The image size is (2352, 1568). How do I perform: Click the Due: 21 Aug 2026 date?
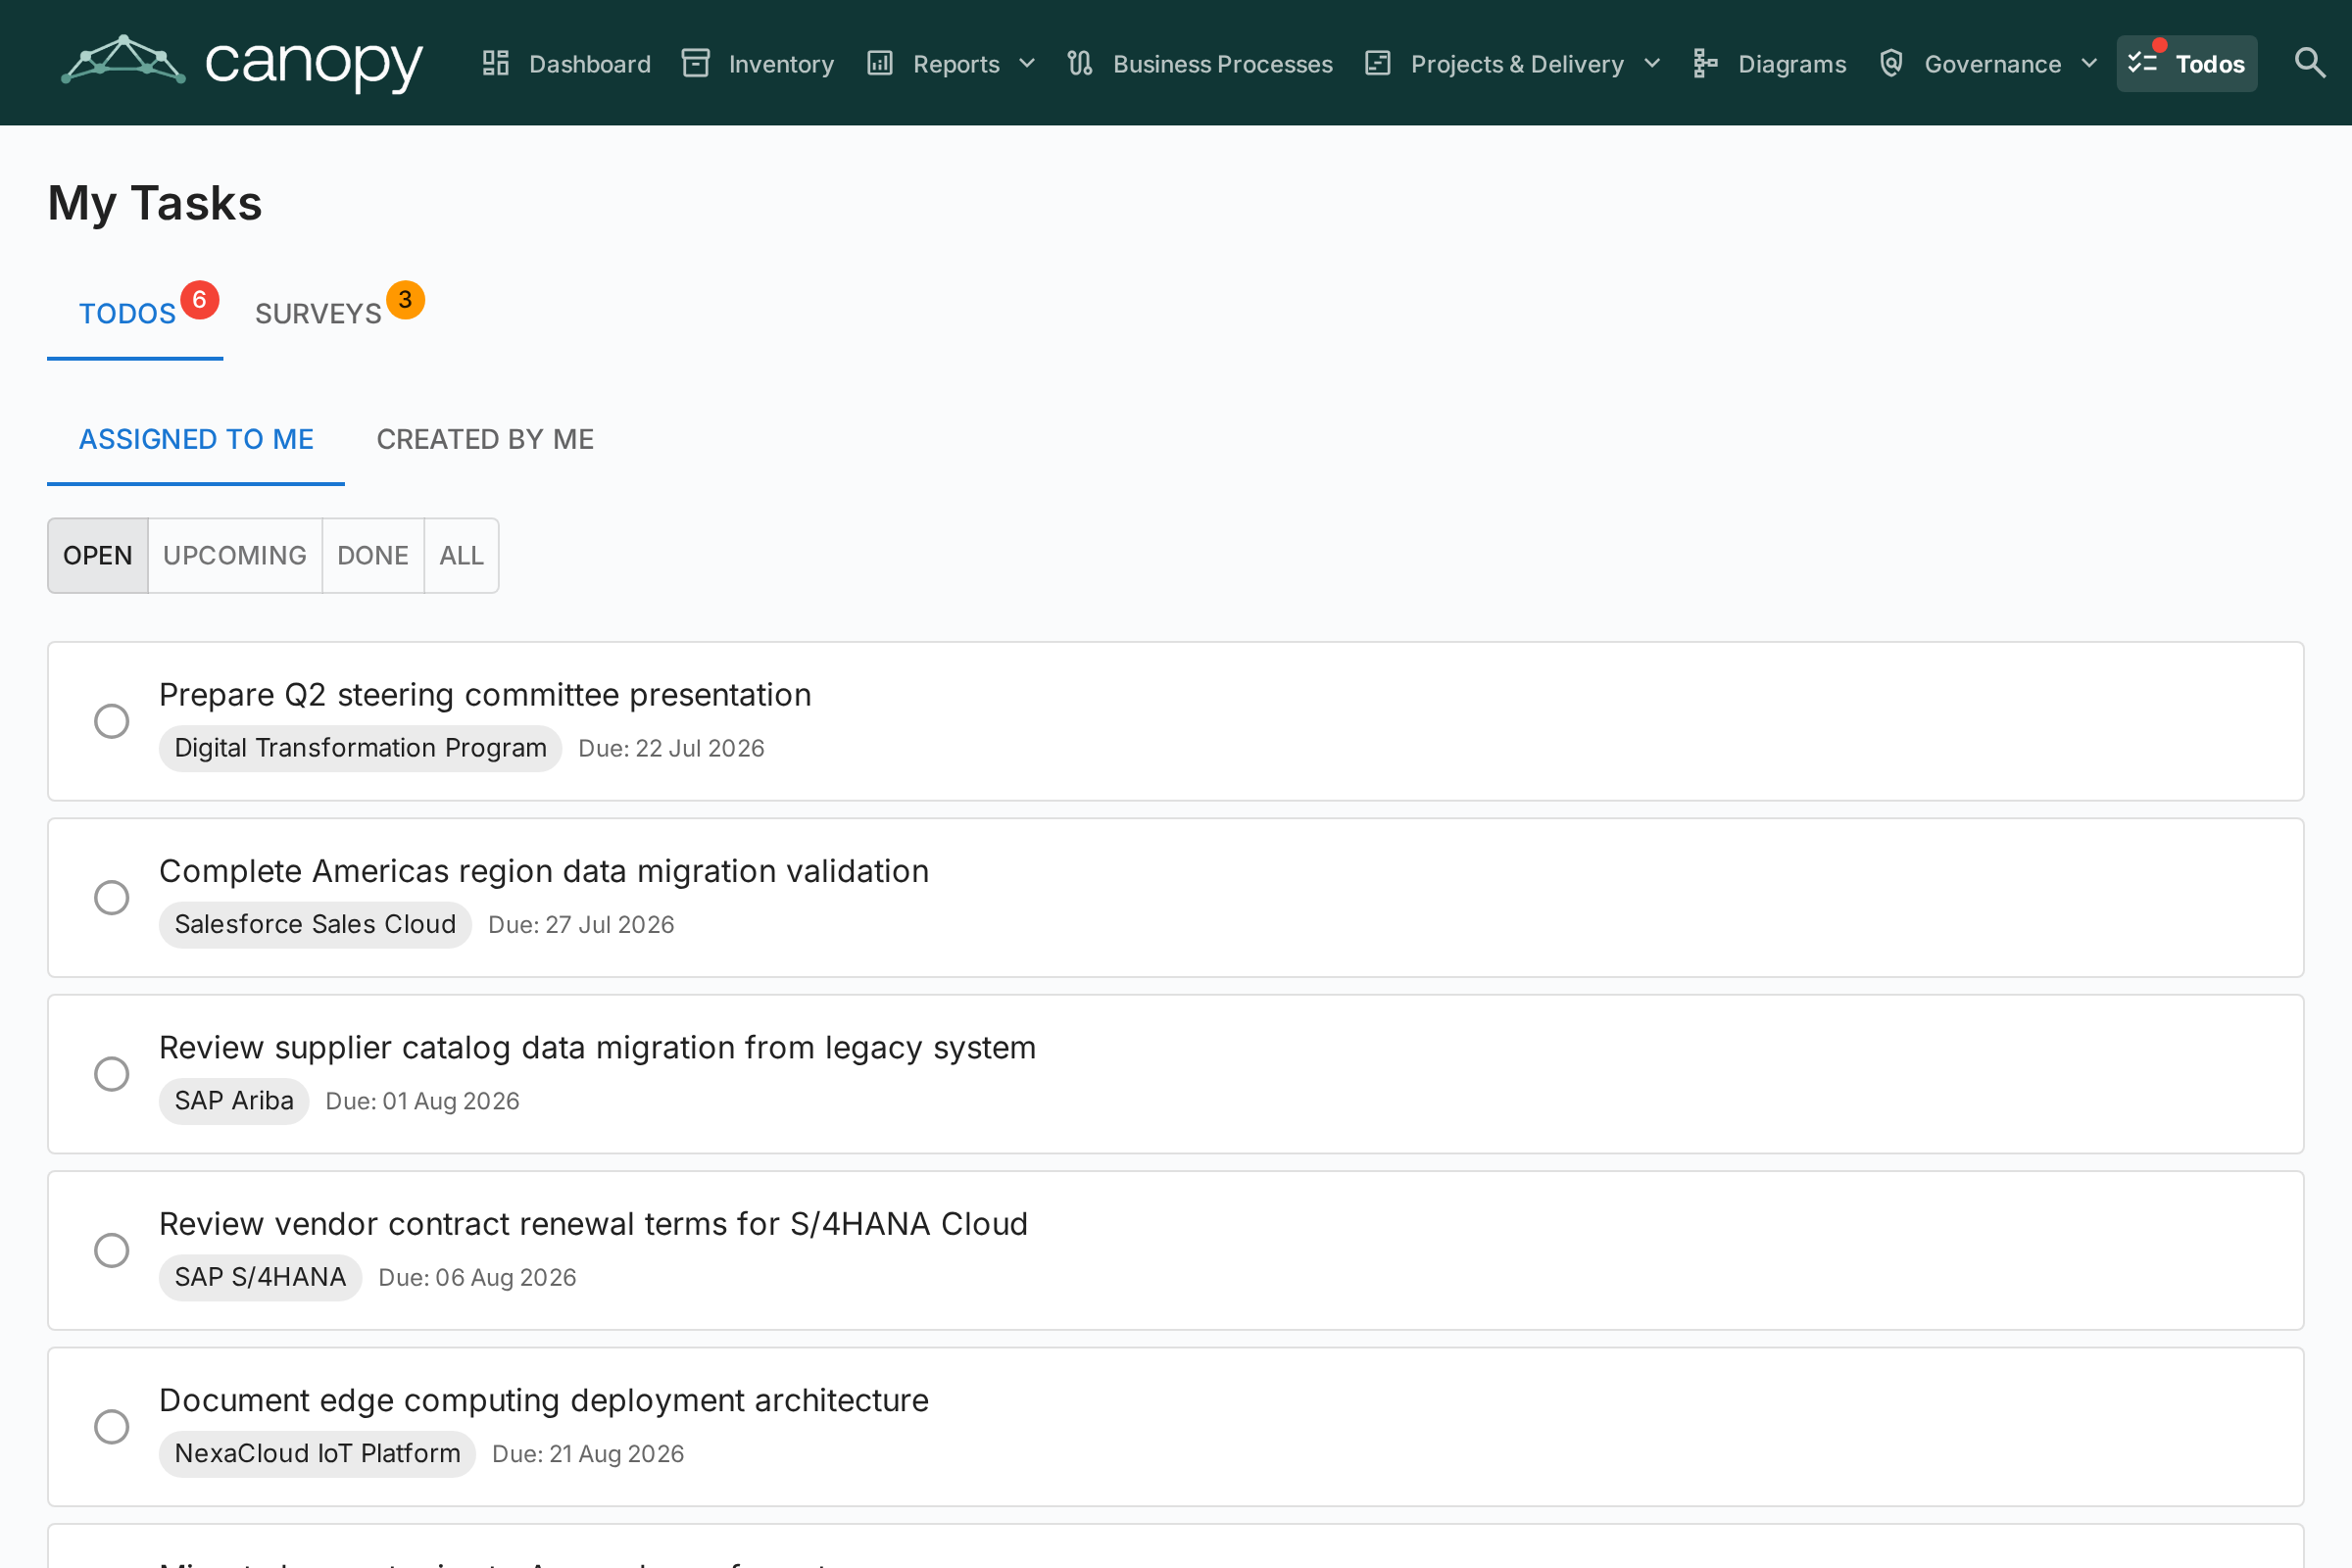(x=588, y=1454)
